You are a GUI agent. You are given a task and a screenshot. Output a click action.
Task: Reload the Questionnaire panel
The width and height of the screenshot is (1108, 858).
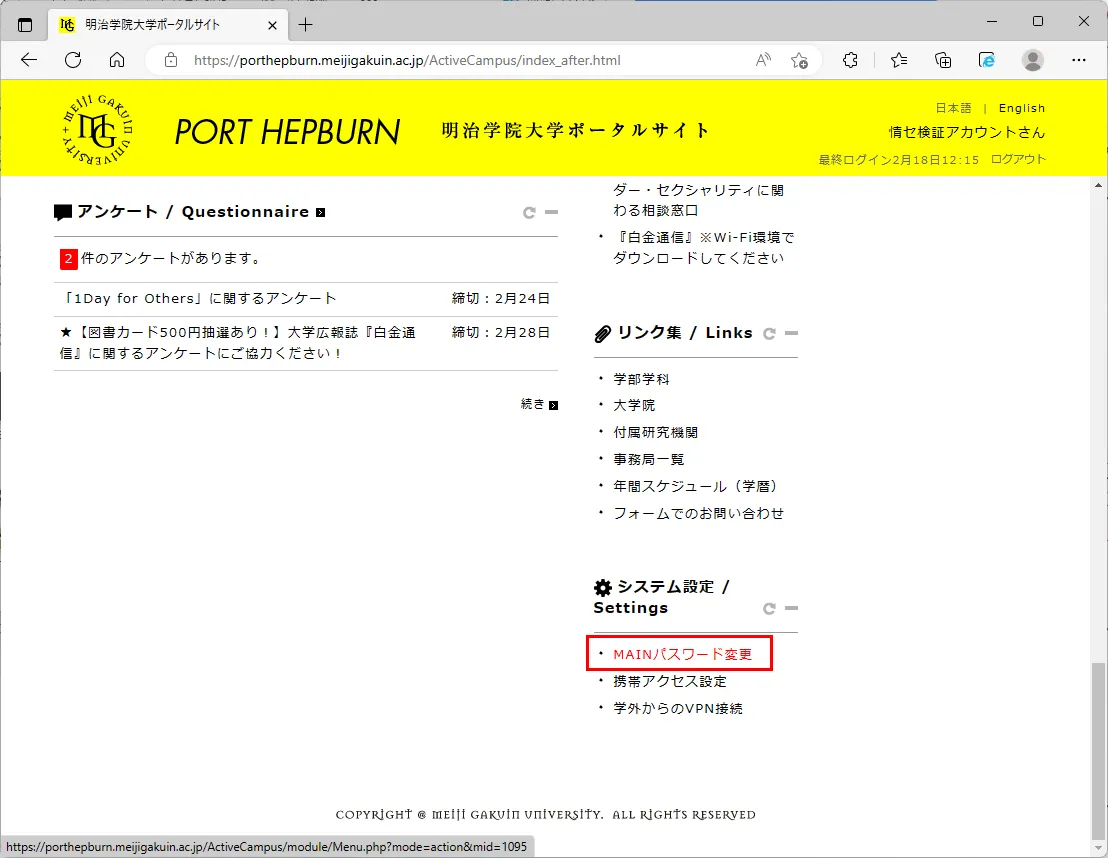pyautogui.click(x=529, y=212)
